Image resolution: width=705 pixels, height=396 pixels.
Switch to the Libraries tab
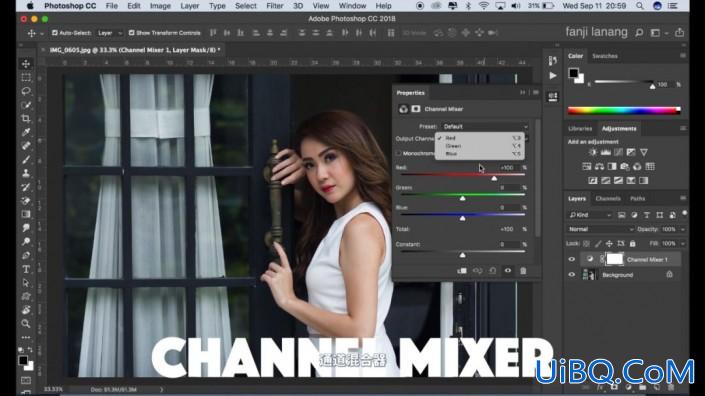tap(580, 129)
